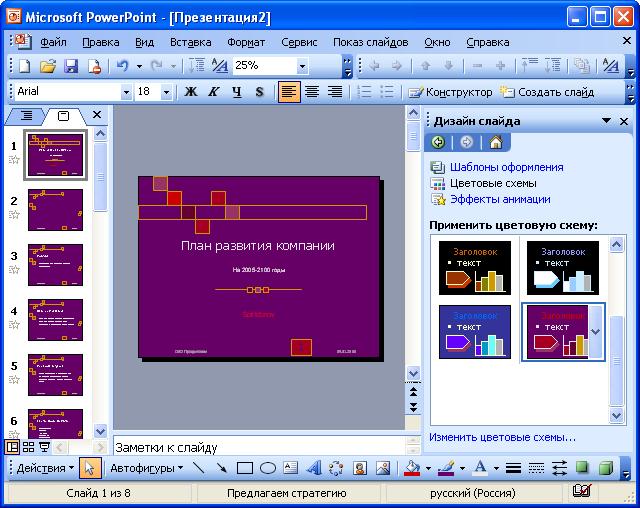The height and width of the screenshot is (508, 640).
Task: Select the pointer selection tool
Action: tap(89, 468)
